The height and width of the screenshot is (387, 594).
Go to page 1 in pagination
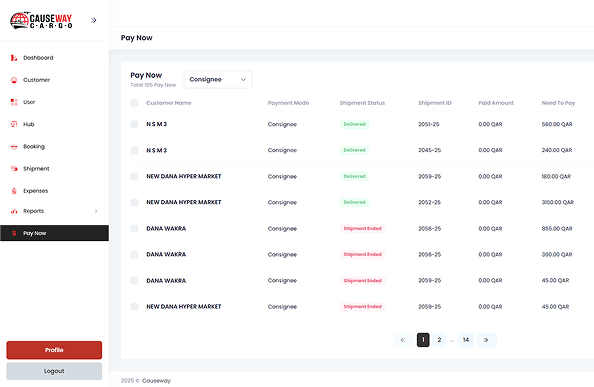point(423,340)
